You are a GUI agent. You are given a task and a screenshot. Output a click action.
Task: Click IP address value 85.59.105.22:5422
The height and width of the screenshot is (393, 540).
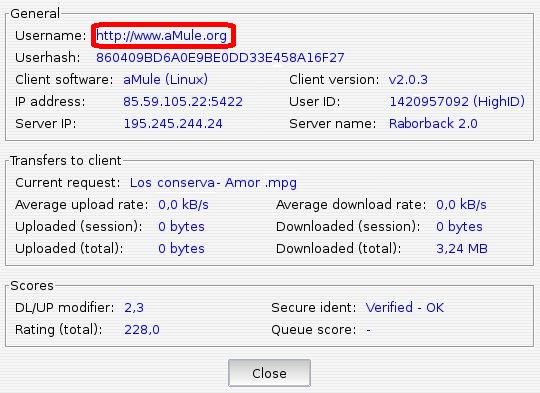183,102
